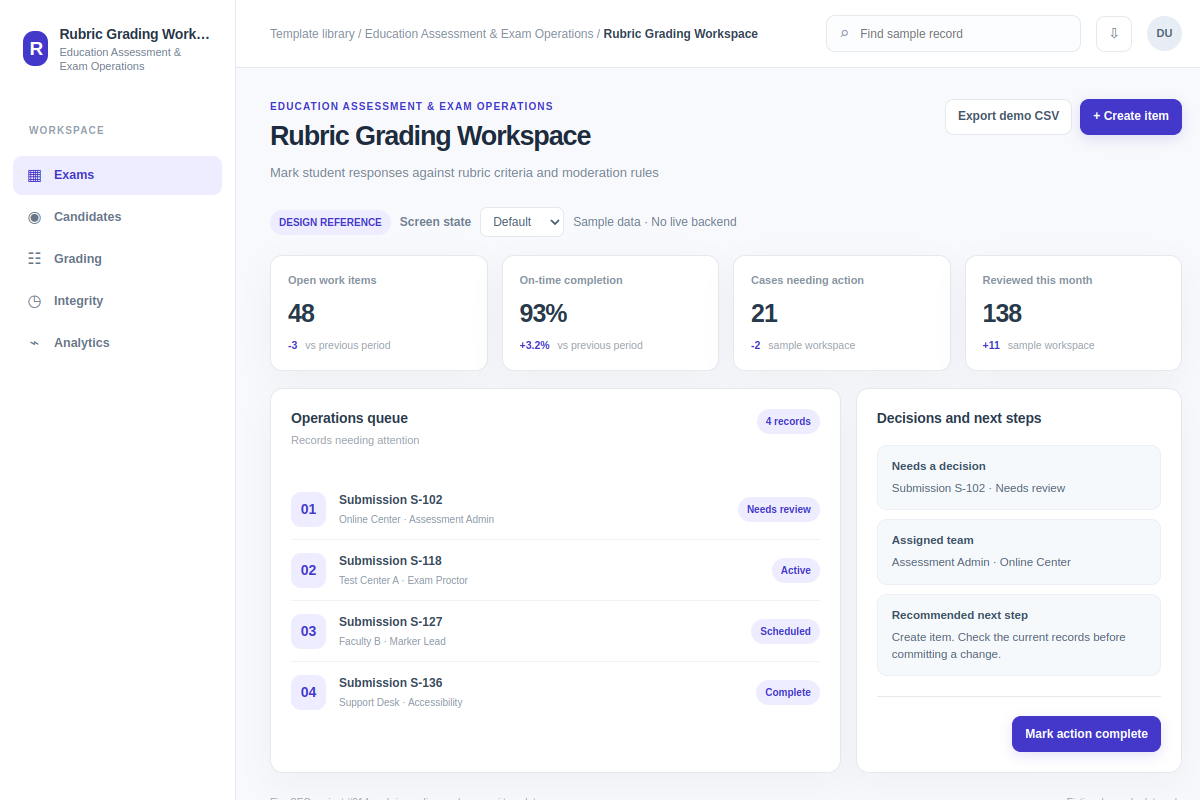Click Mark action complete button
This screenshot has height=800, width=1200.
tap(1086, 734)
